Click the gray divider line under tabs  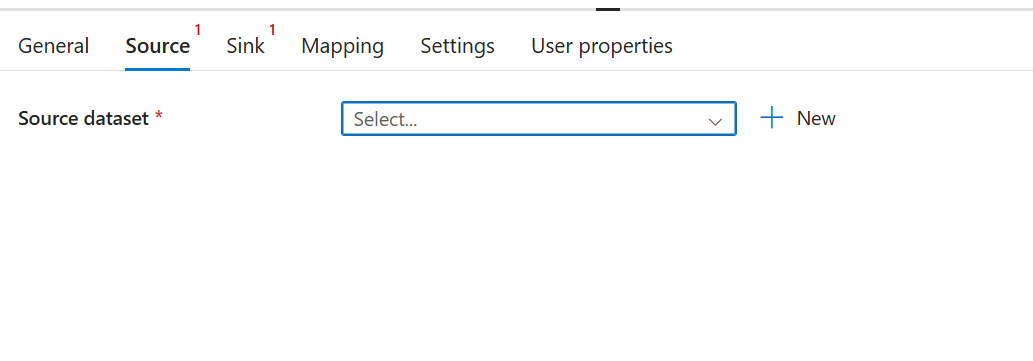(516, 70)
